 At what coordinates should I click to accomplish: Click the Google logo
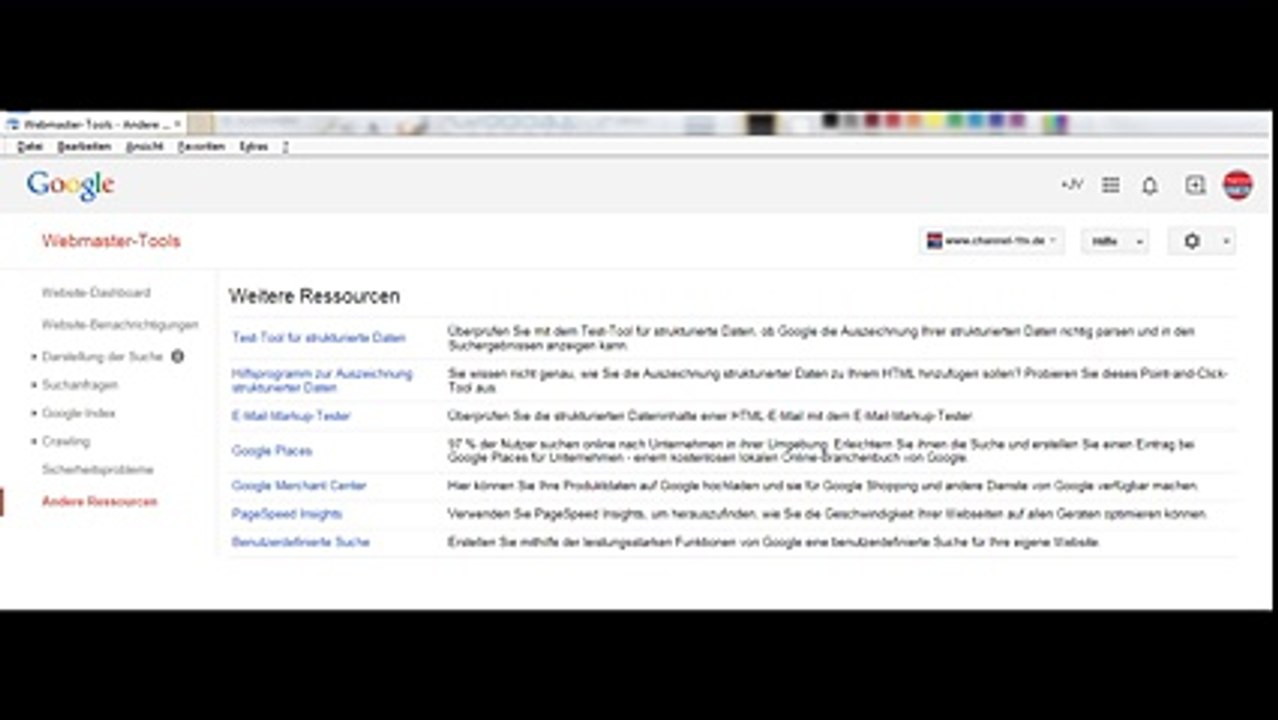pyautogui.click(x=70, y=185)
